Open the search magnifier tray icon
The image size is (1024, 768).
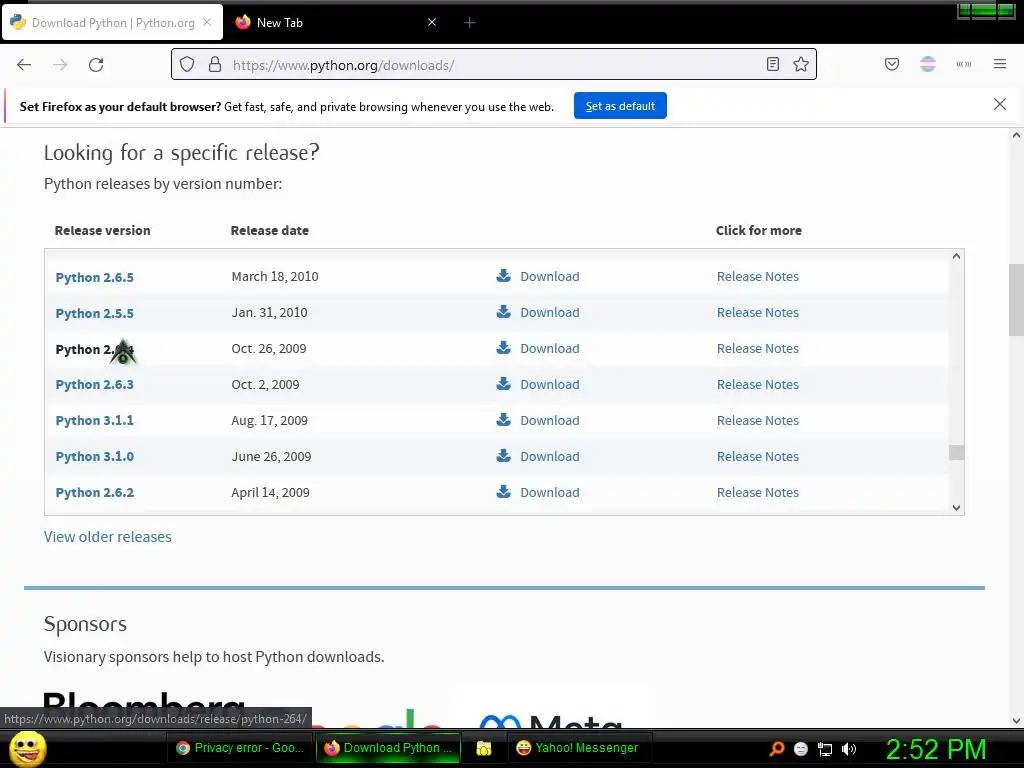[777, 749]
